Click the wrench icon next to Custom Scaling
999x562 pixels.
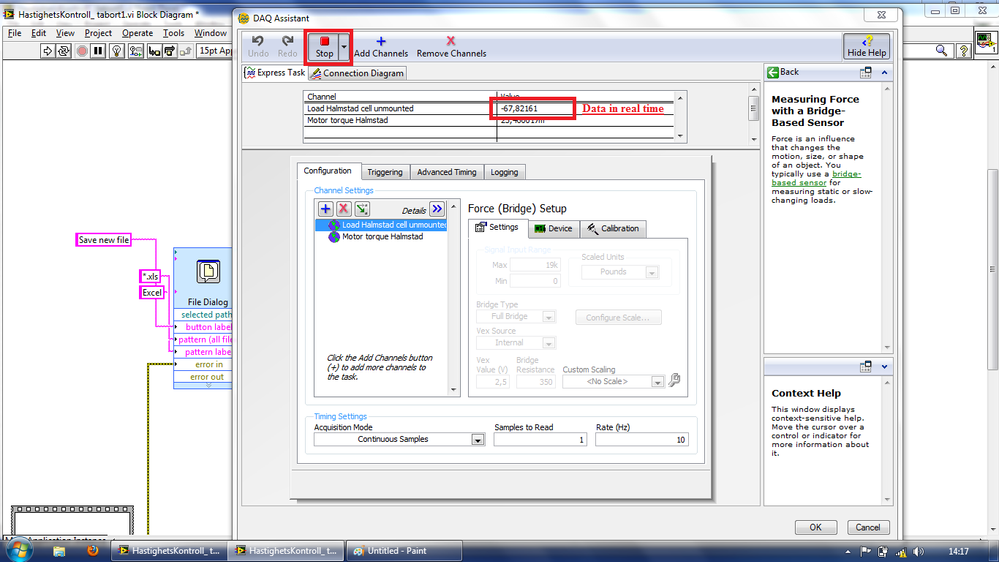pos(675,380)
